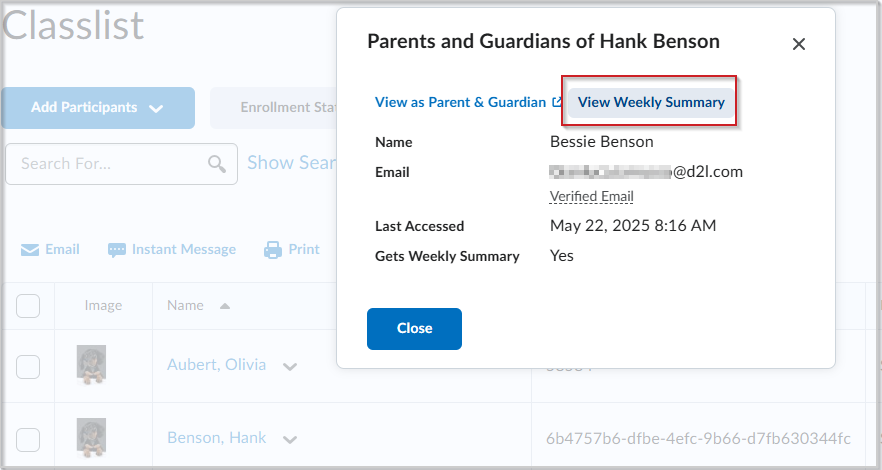The image size is (882, 470).
Task: Click the View Weekly Summary button
Action: coord(651,102)
